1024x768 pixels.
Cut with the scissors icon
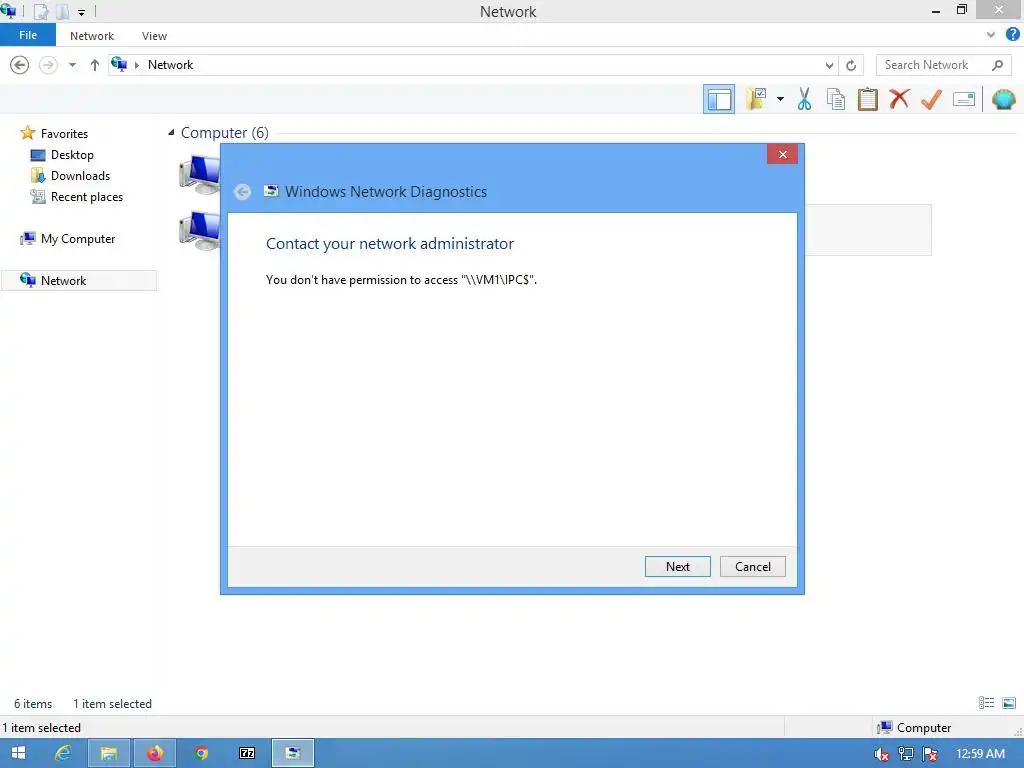pyautogui.click(x=804, y=99)
